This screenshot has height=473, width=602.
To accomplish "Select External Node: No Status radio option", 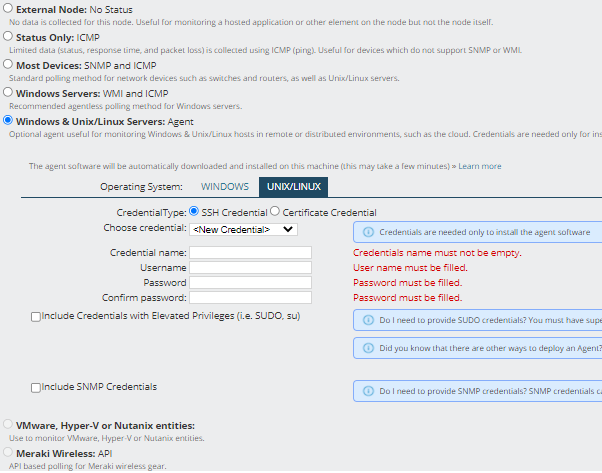I will 8,8.
